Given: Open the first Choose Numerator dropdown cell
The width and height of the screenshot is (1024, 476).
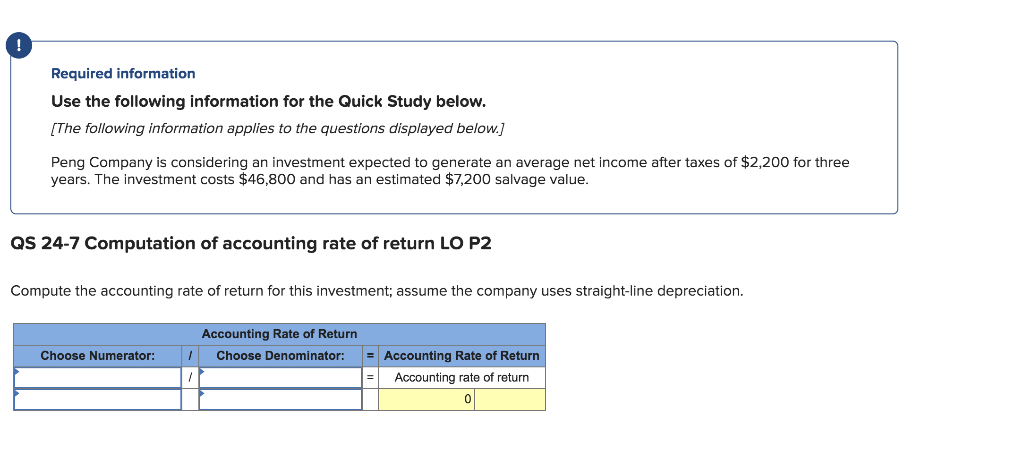Looking at the screenshot, I should coord(97,377).
